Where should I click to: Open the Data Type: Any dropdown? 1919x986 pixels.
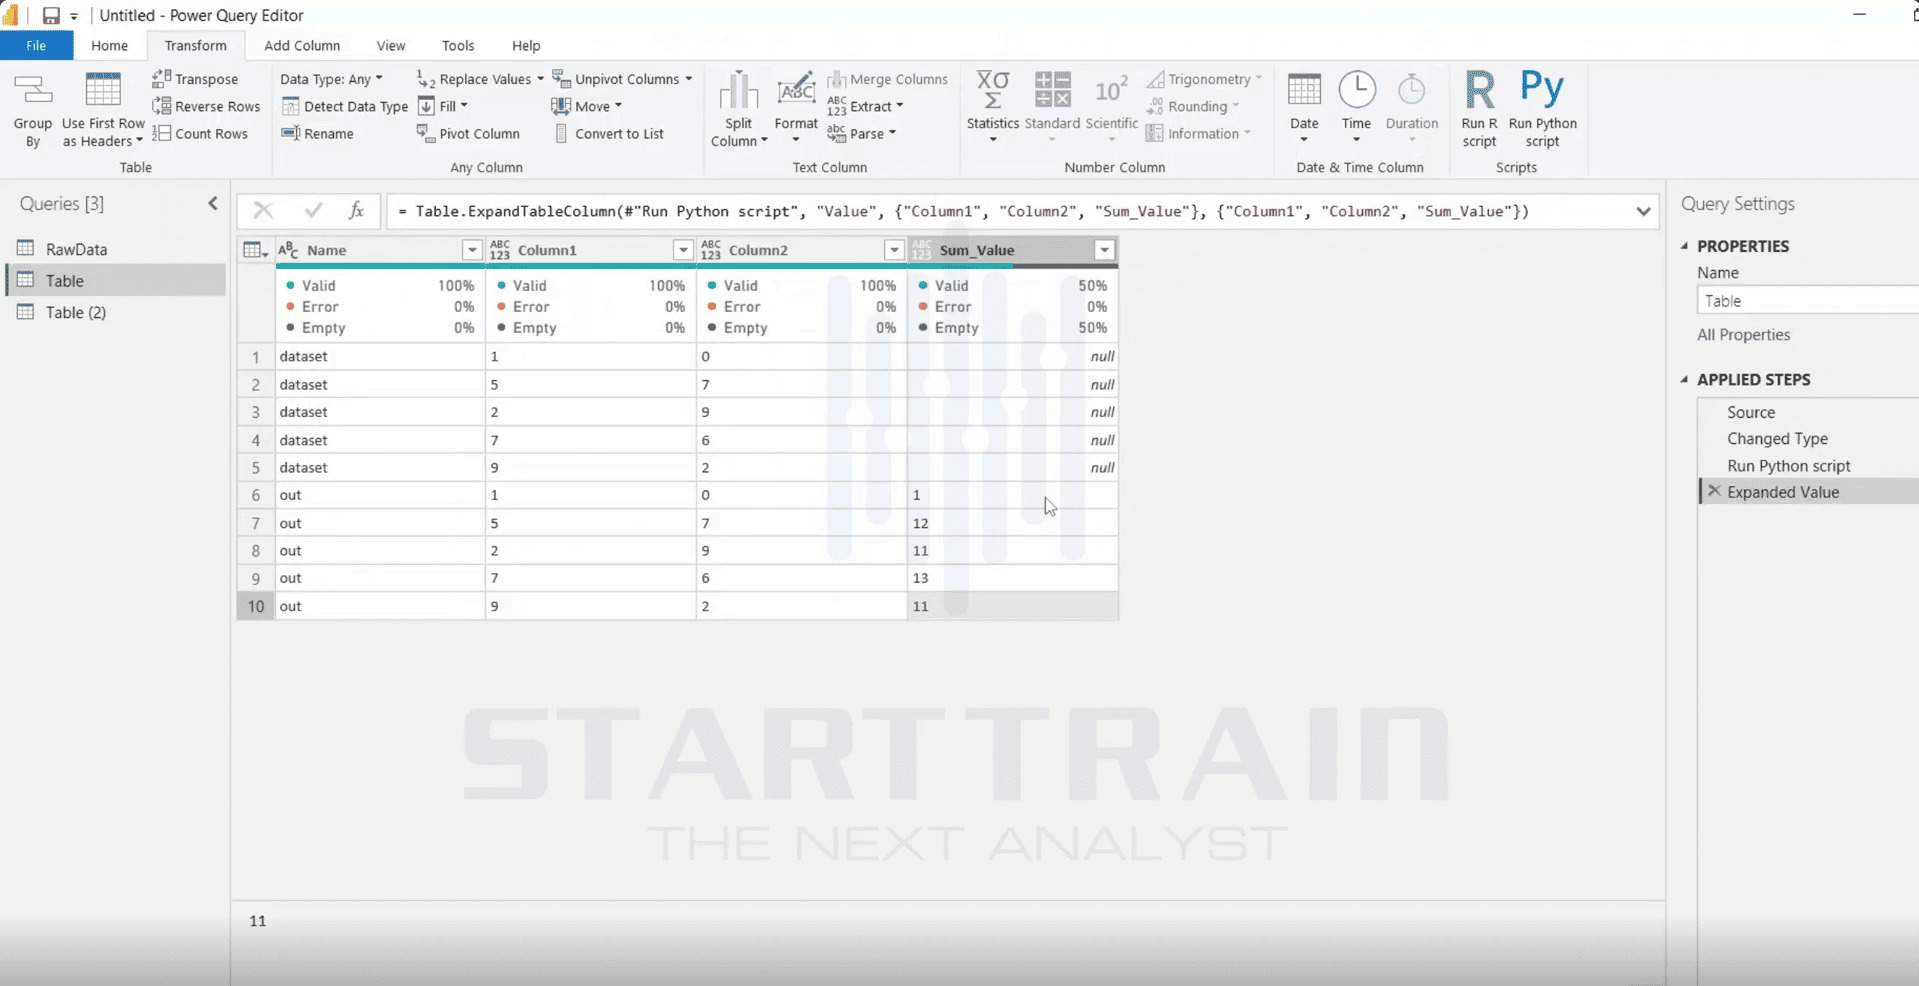331,79
